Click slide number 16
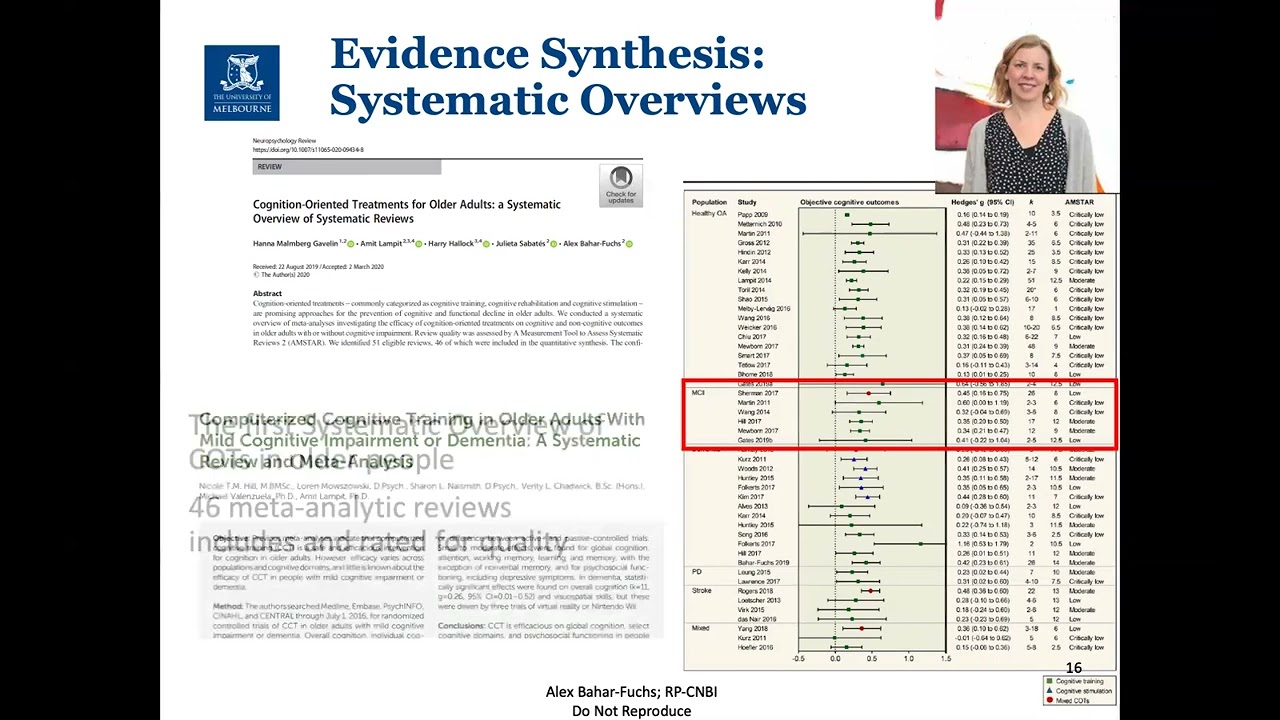This screenshot has height=720, width=1280. click(x=1074, y=668)
